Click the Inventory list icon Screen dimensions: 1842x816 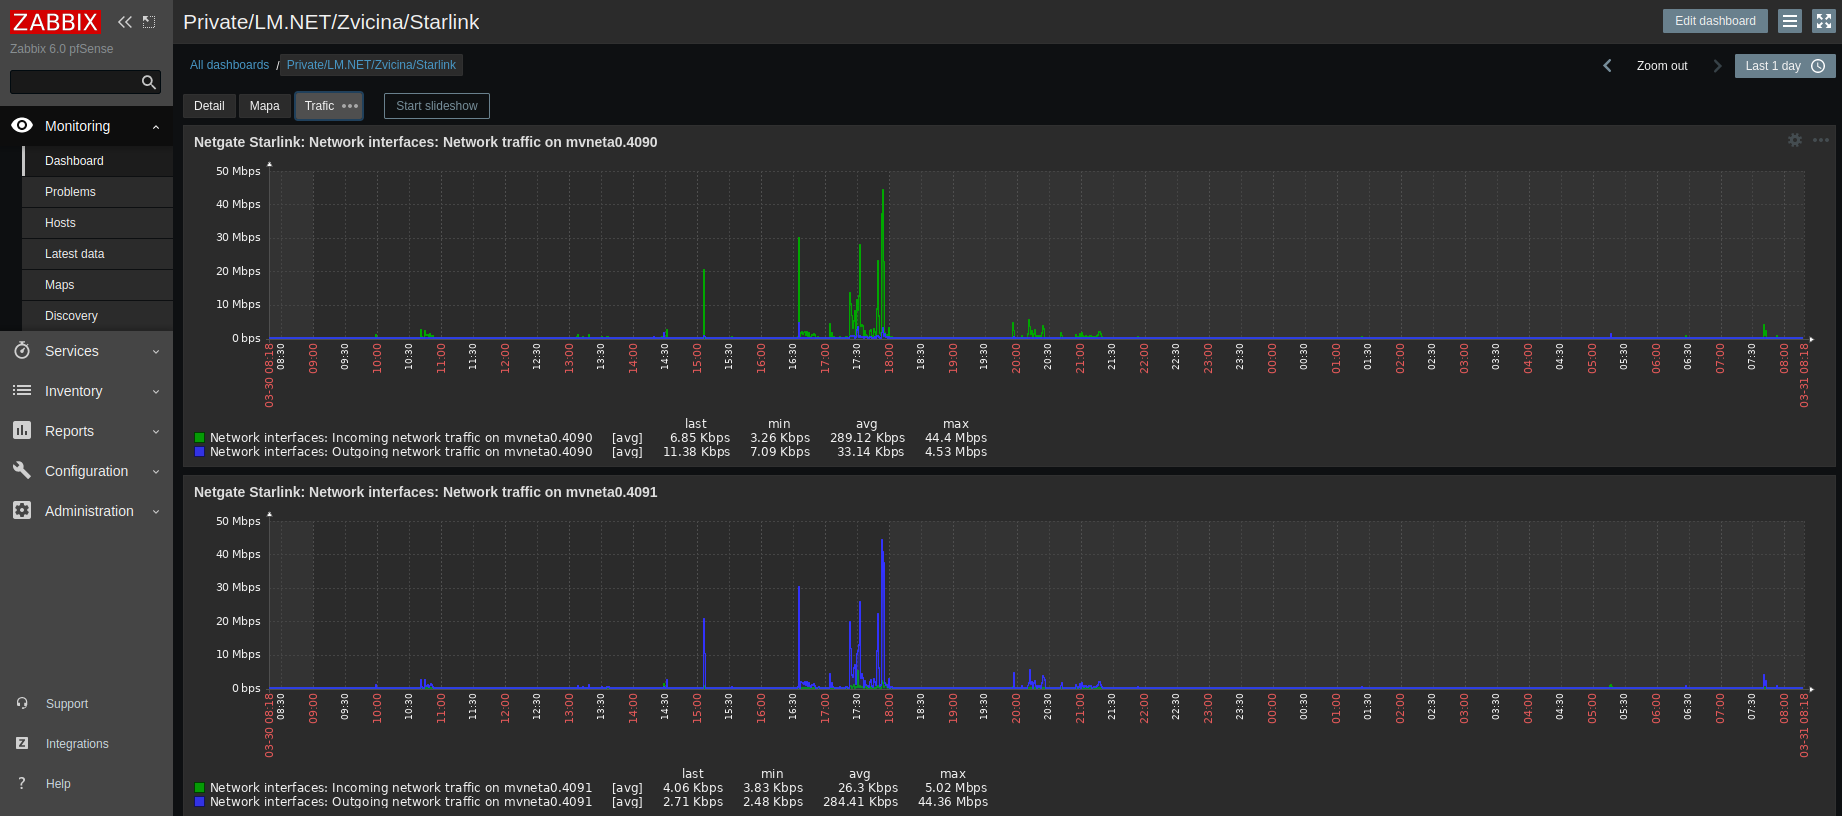(x=22, y=390)
